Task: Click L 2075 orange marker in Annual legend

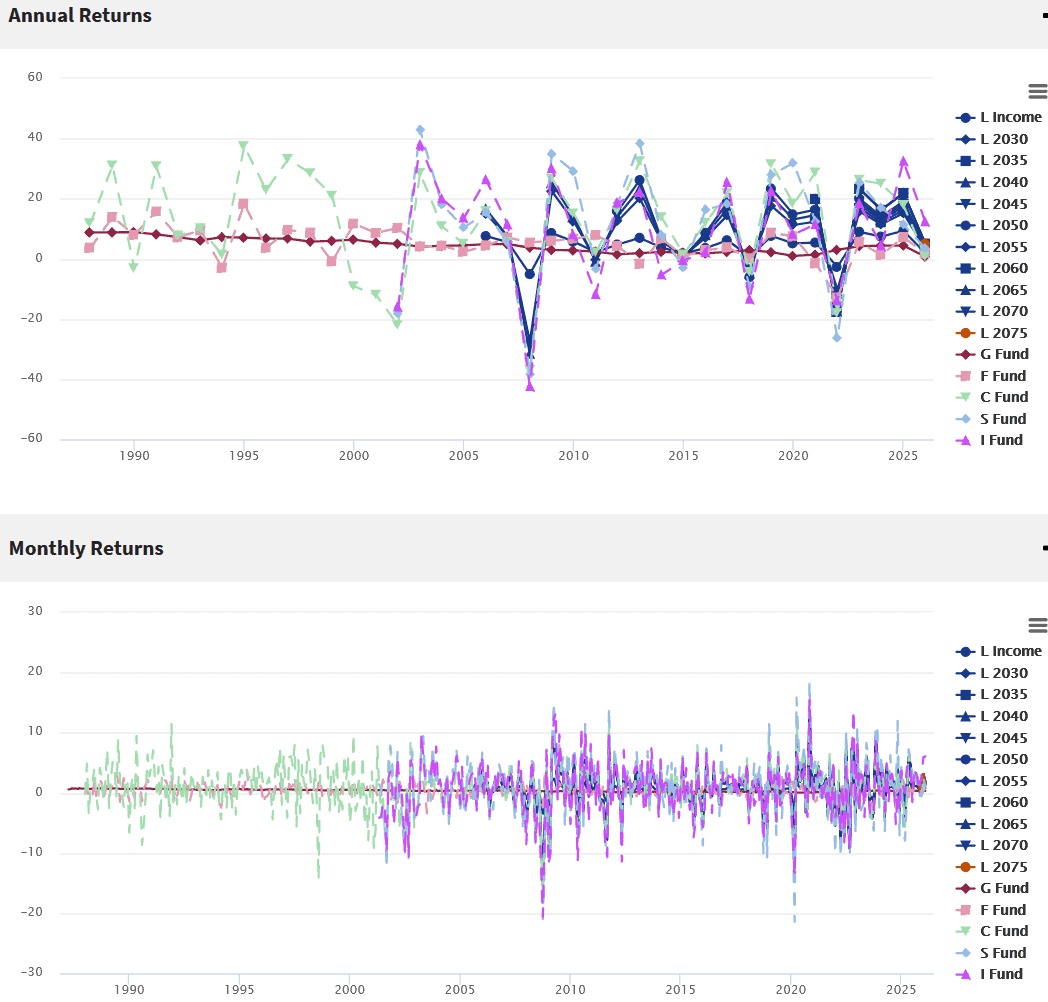Action: pos(966,333)
